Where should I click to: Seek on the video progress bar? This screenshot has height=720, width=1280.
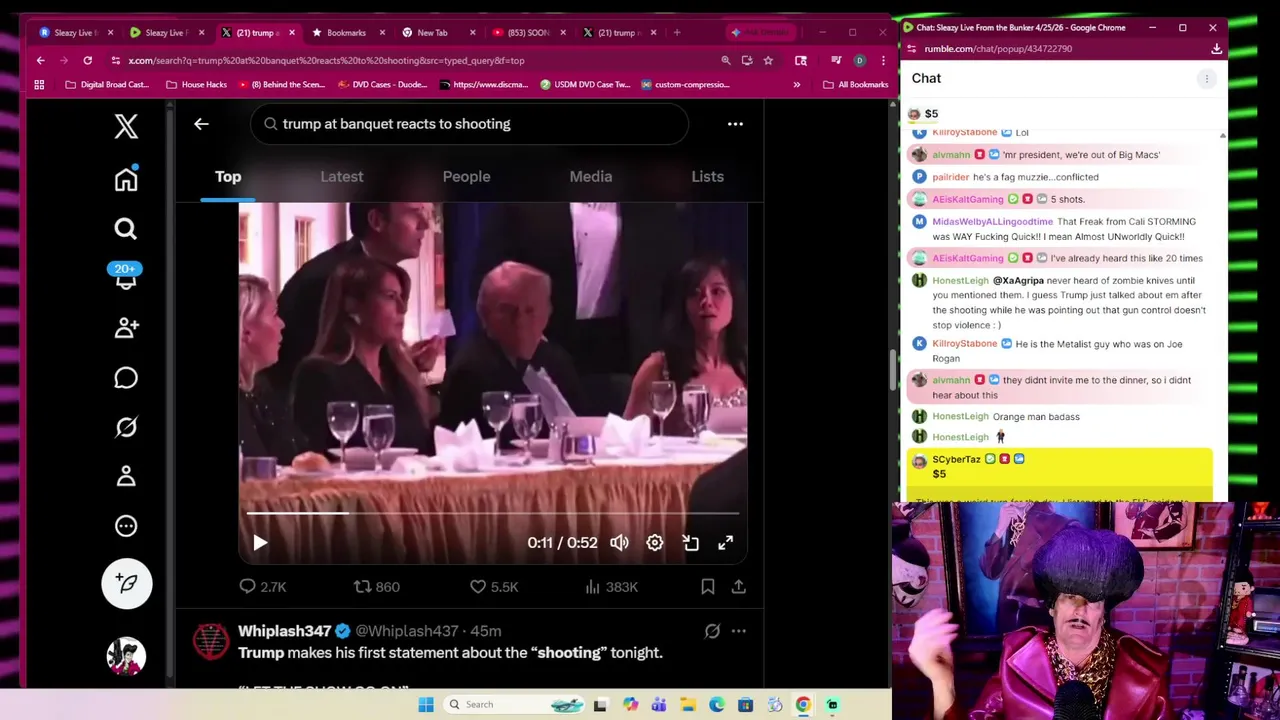click(x=492, y=514)
